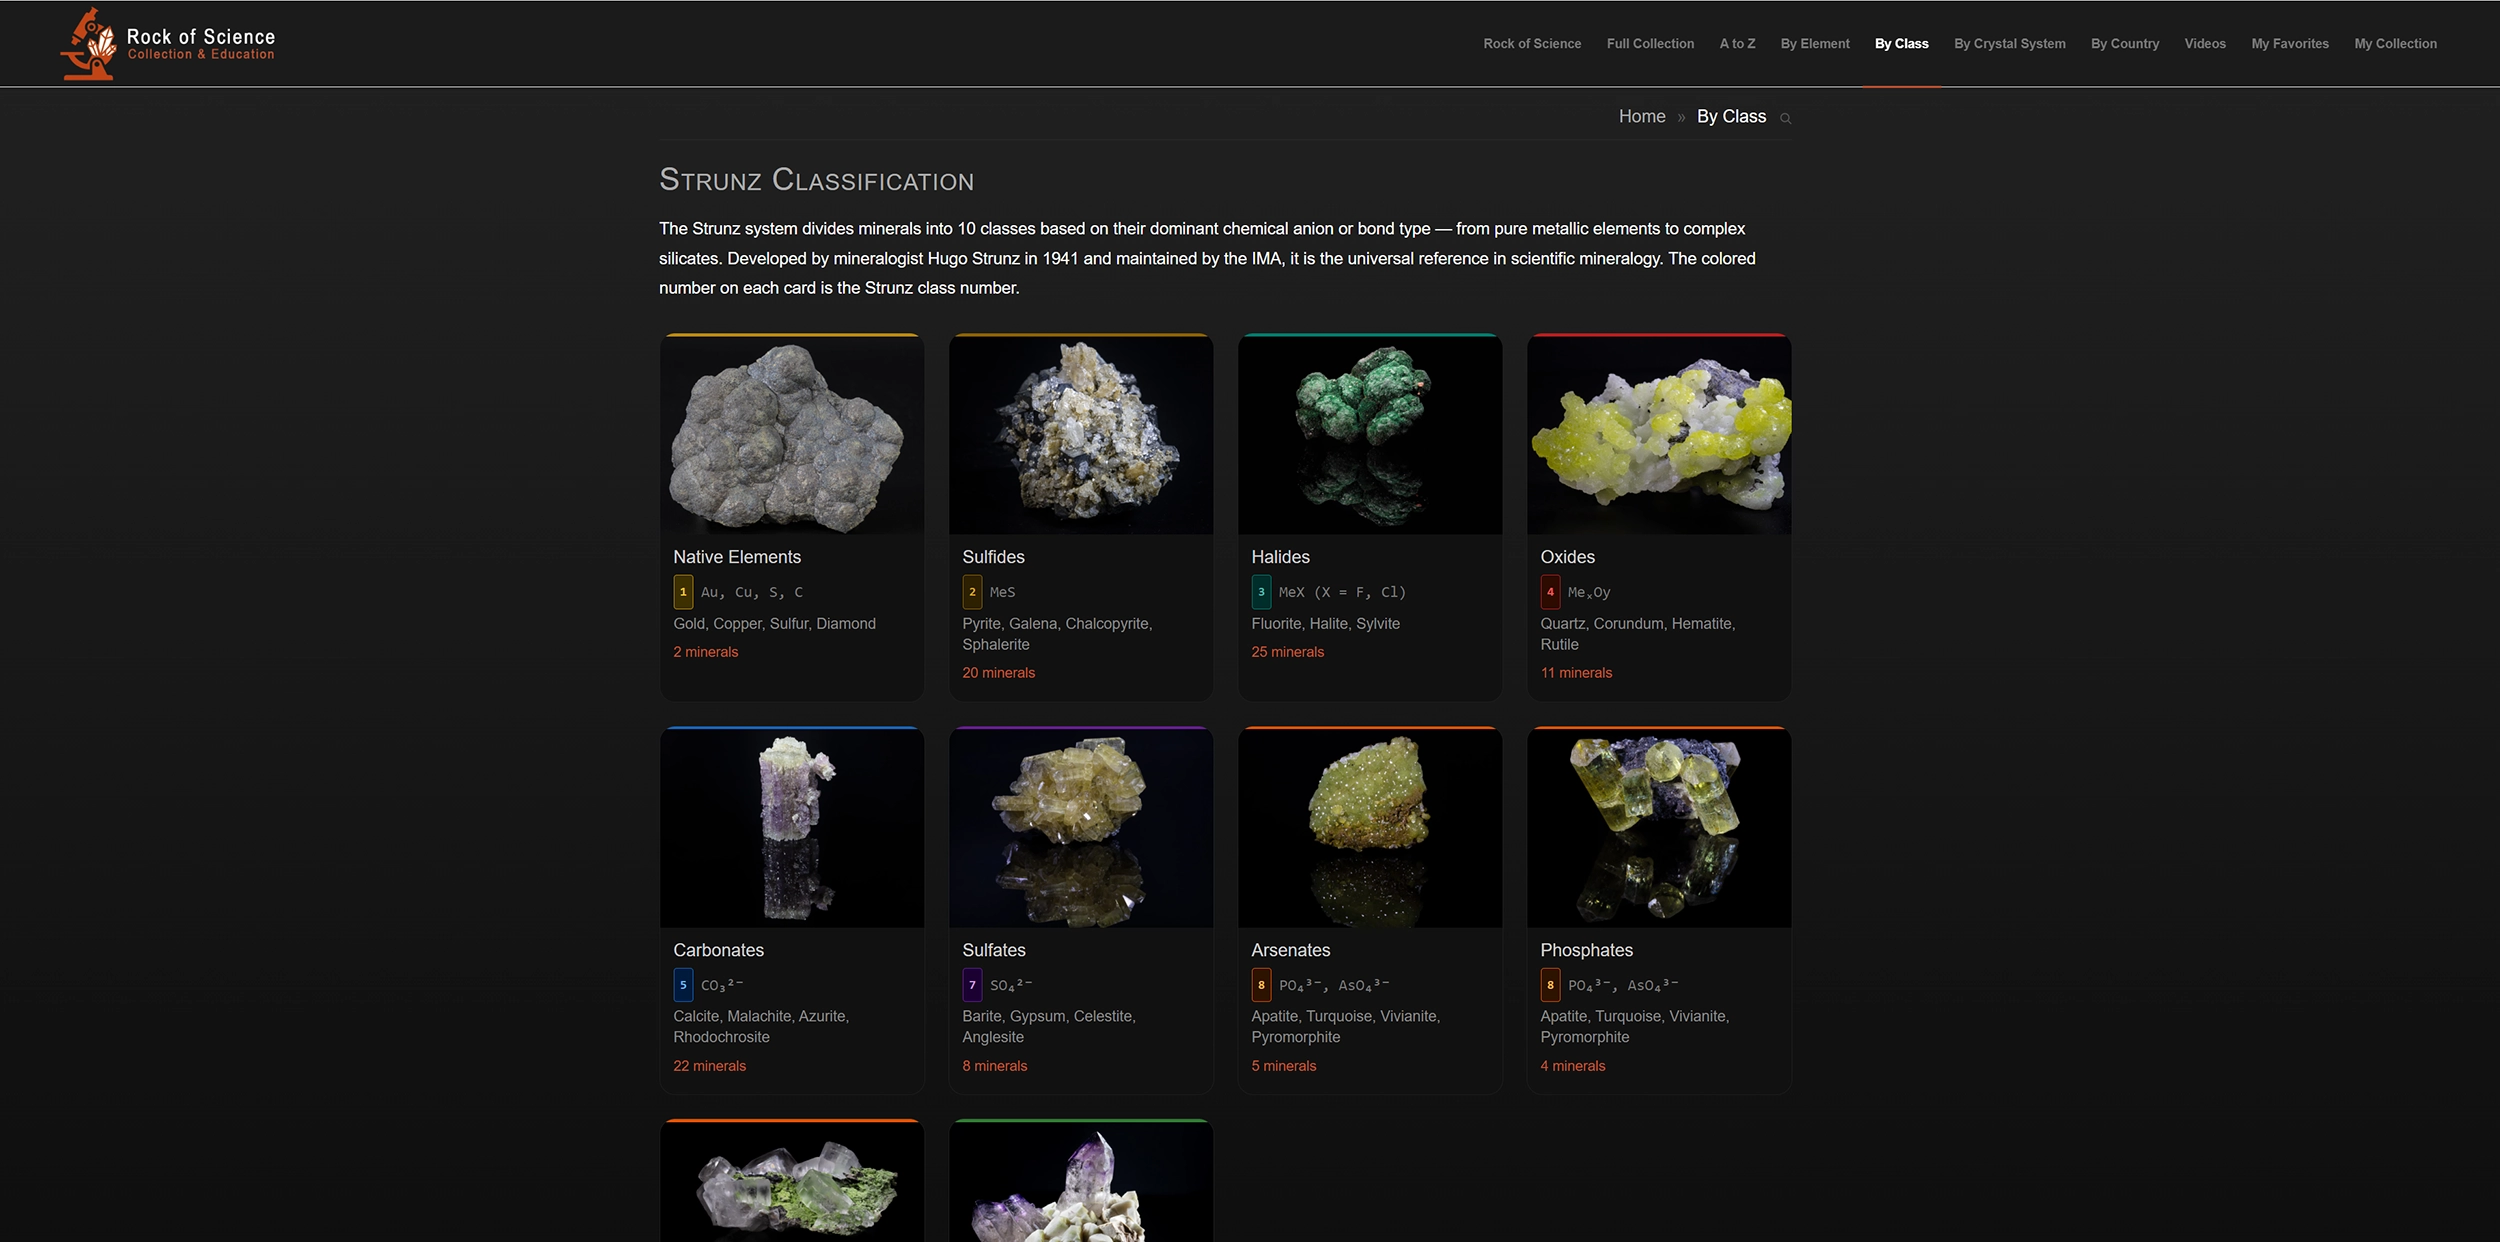The height and width of the screenshot is (1242, 2500).
Task: Click the Native Elements gray rock thumbnail
Action: coord(792,435)
